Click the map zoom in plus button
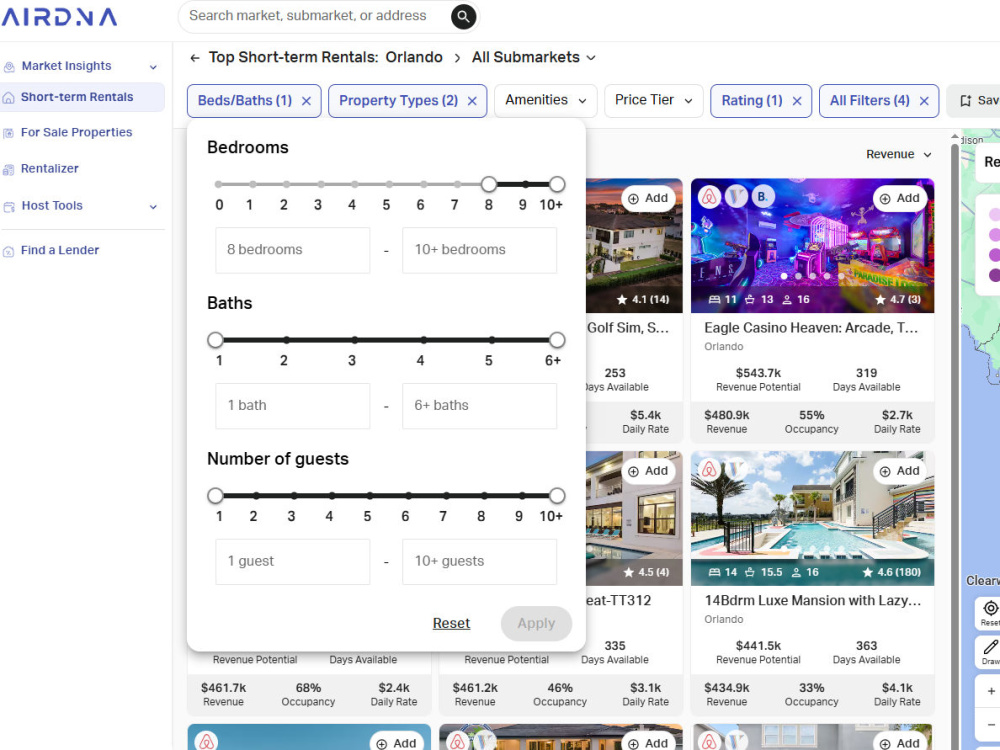 [x=990, y=691]
